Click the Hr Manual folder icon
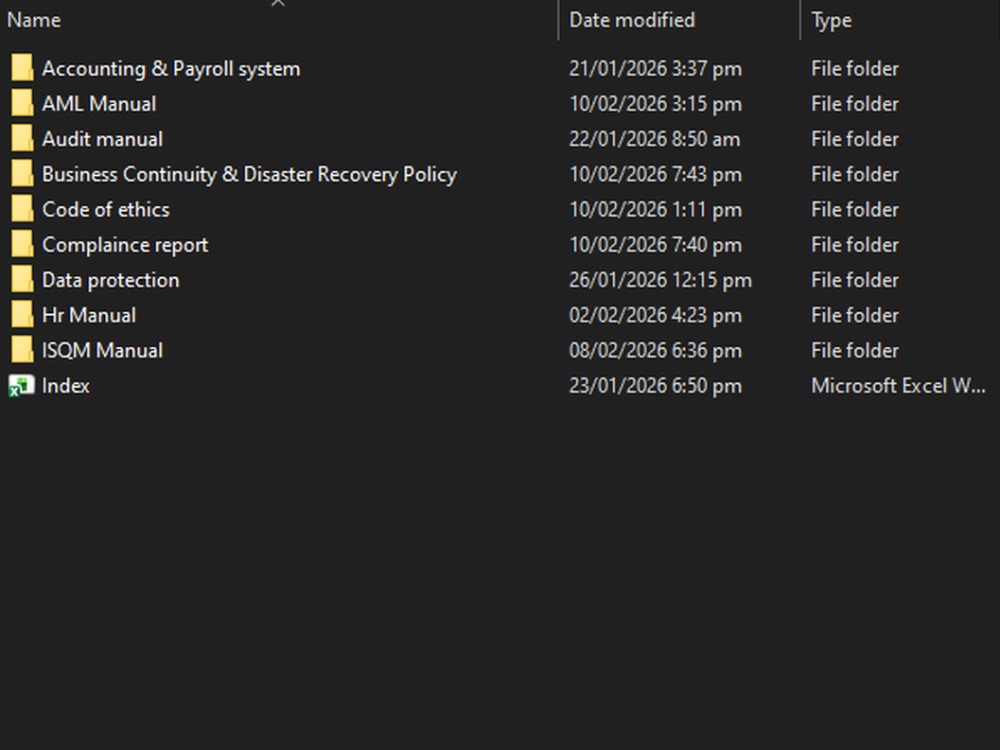 point(22,314)
